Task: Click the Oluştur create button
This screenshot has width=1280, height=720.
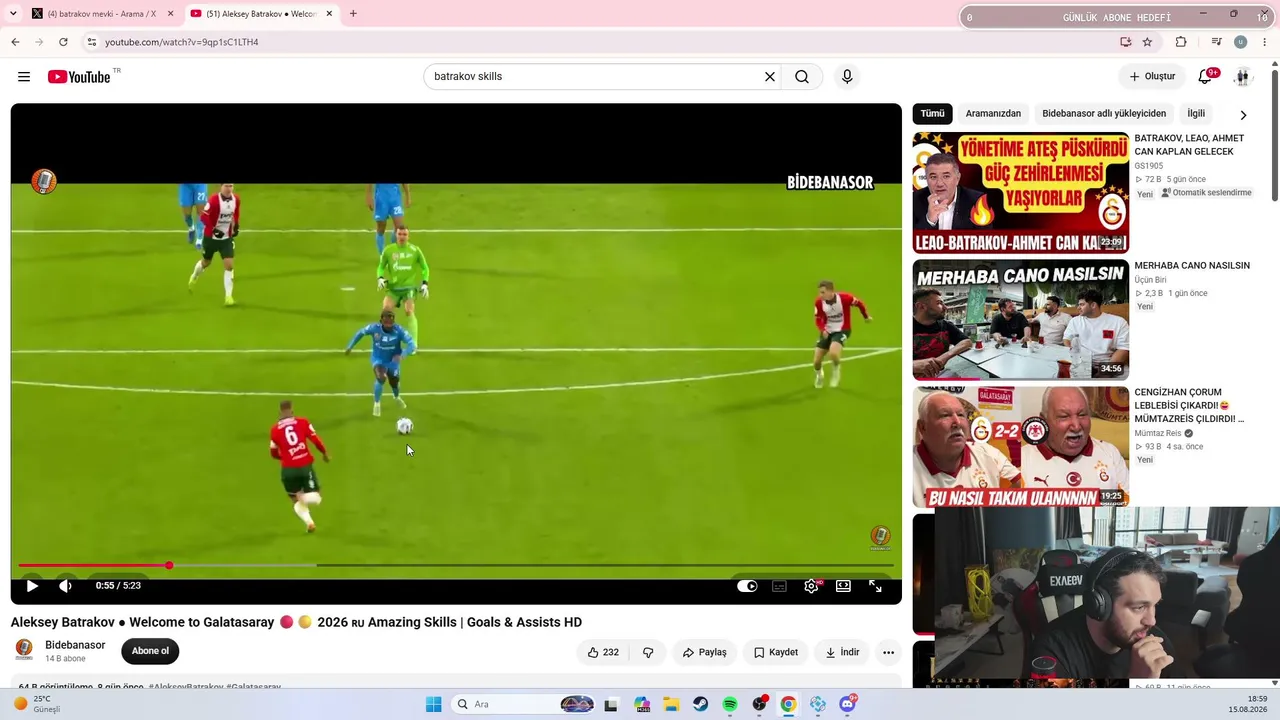Action: [1152, 77]
